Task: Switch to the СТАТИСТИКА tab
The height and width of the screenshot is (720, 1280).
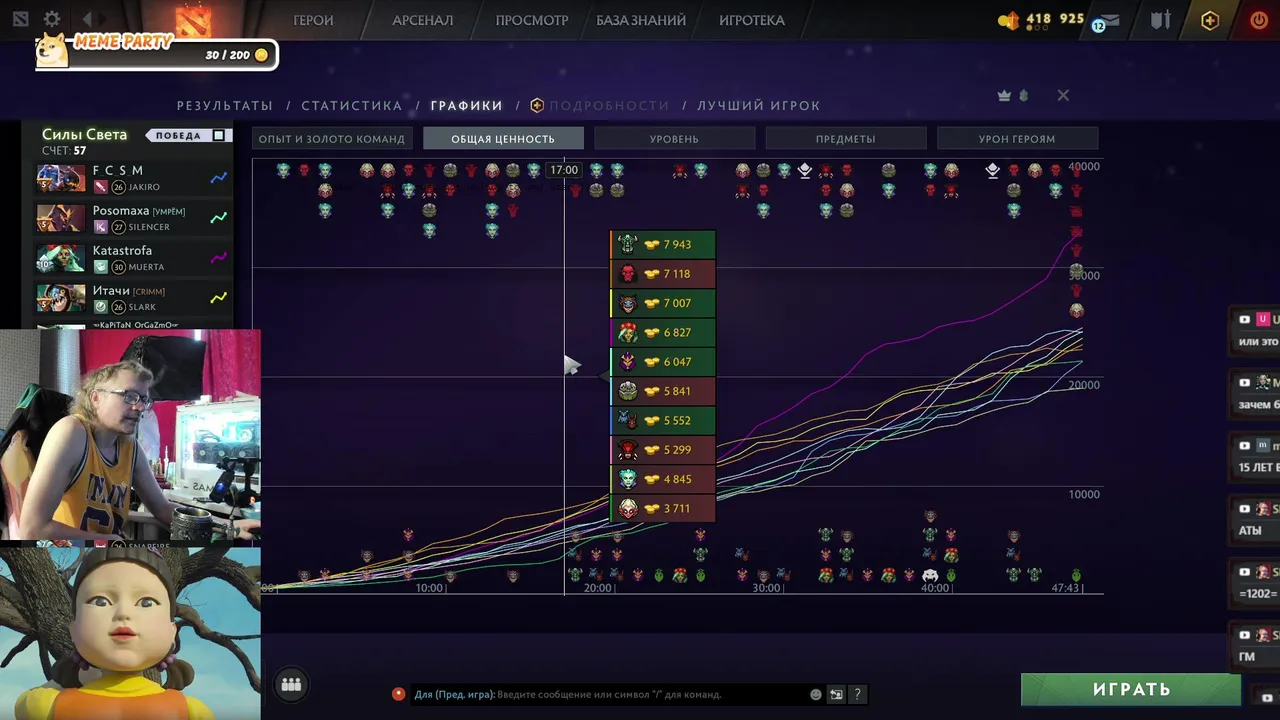Action: point(352,105)
